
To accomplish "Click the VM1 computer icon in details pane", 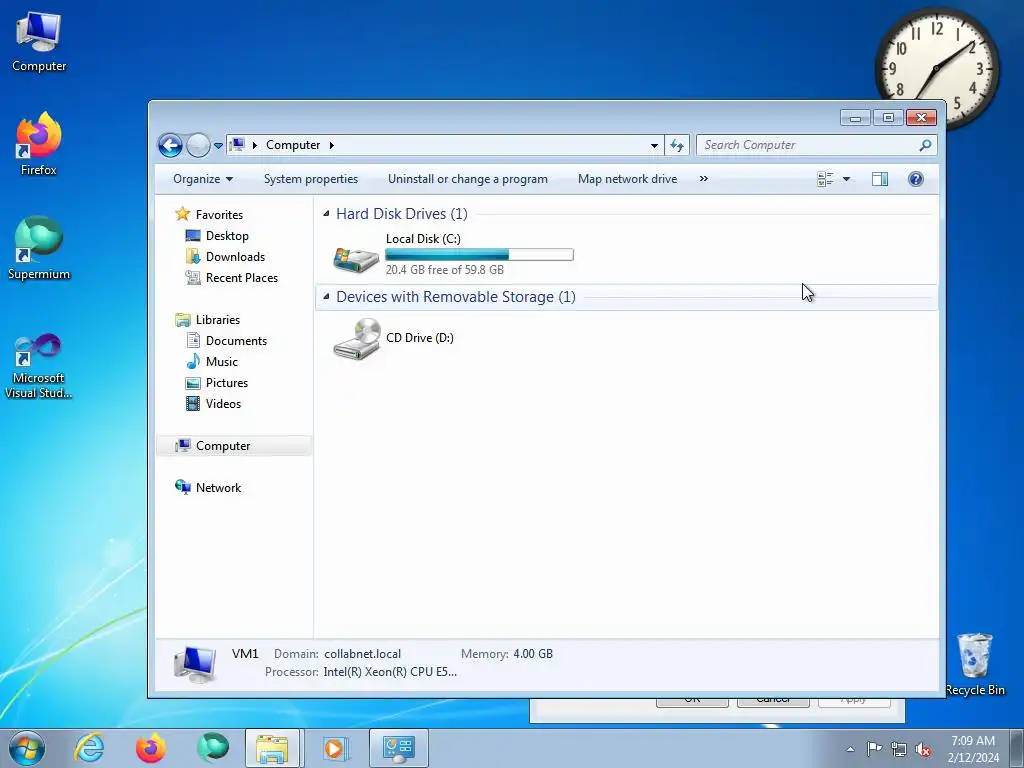I will tap(195, 664).
